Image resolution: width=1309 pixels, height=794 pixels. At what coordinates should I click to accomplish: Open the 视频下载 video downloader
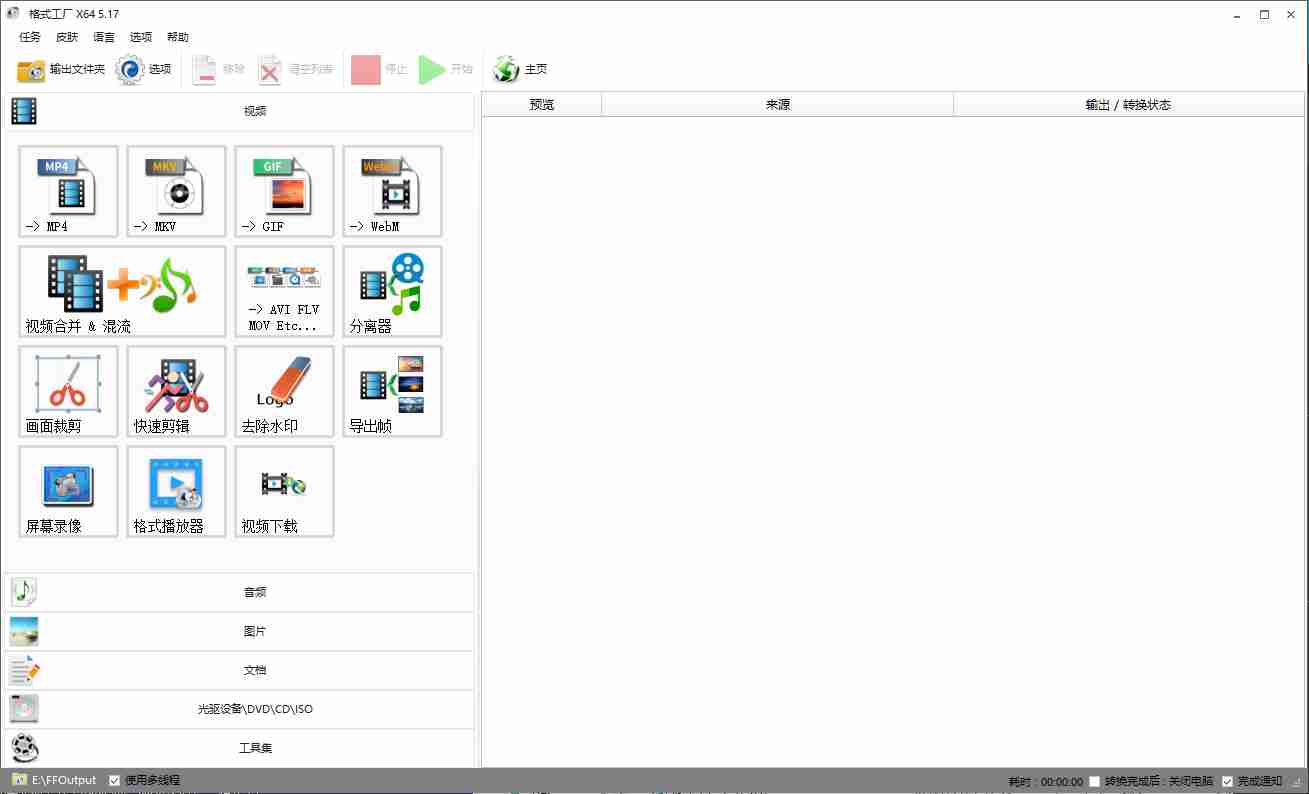[283, 491]
